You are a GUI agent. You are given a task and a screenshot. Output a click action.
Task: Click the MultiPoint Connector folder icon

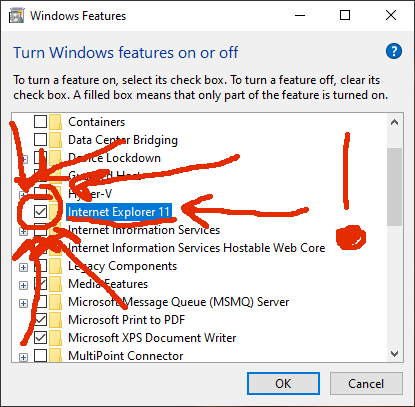coord(55,355)
